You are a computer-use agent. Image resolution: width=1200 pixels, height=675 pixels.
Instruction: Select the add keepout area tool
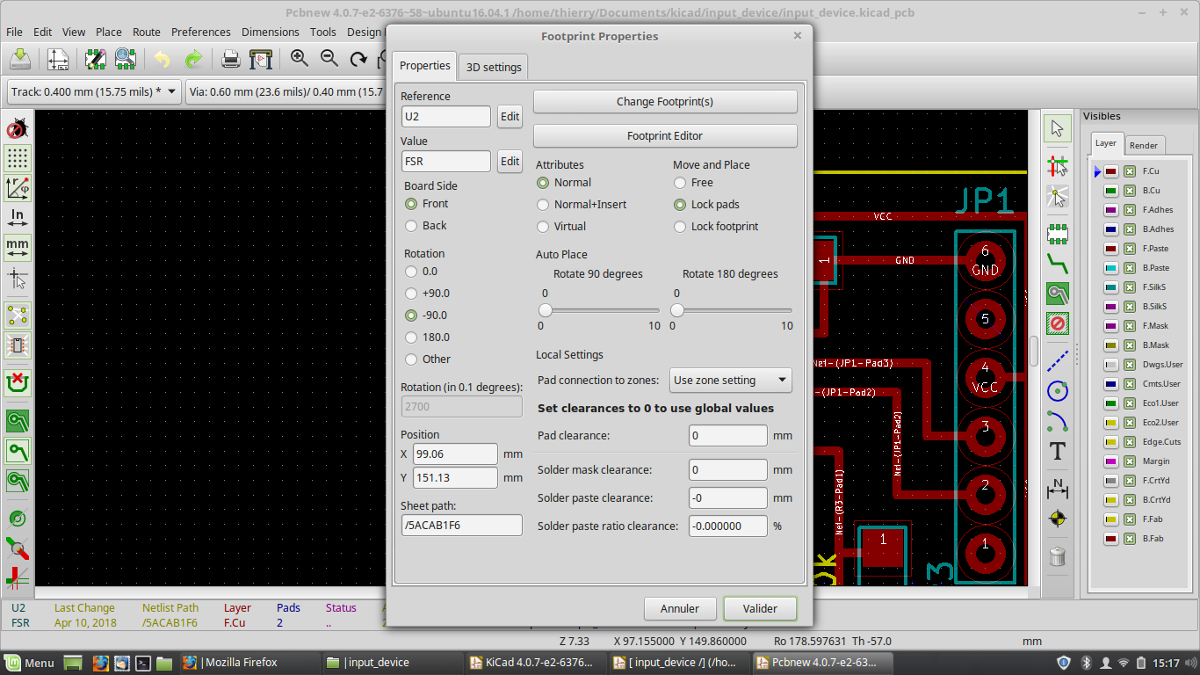1057,323
